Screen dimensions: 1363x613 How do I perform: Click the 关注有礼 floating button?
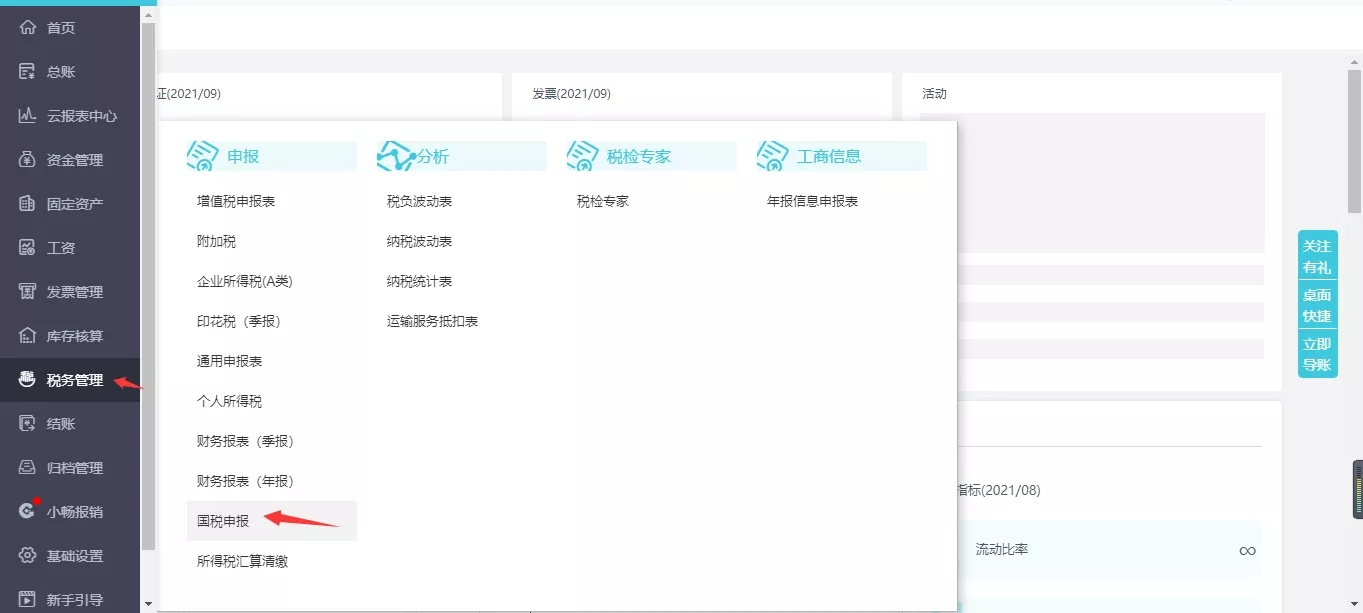pos(1317,256)
